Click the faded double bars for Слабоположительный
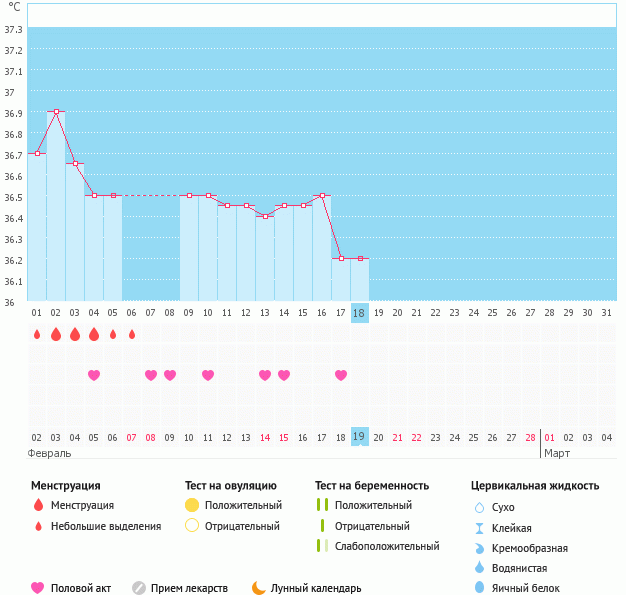The width and height of the screenshot is (626, 595). (323, 545)
